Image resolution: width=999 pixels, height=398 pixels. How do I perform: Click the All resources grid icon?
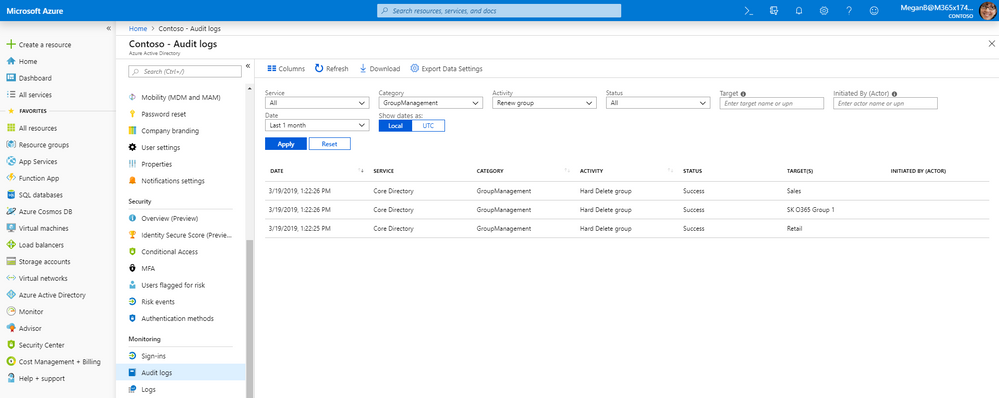pyautogui.click(x=11, y=128)
